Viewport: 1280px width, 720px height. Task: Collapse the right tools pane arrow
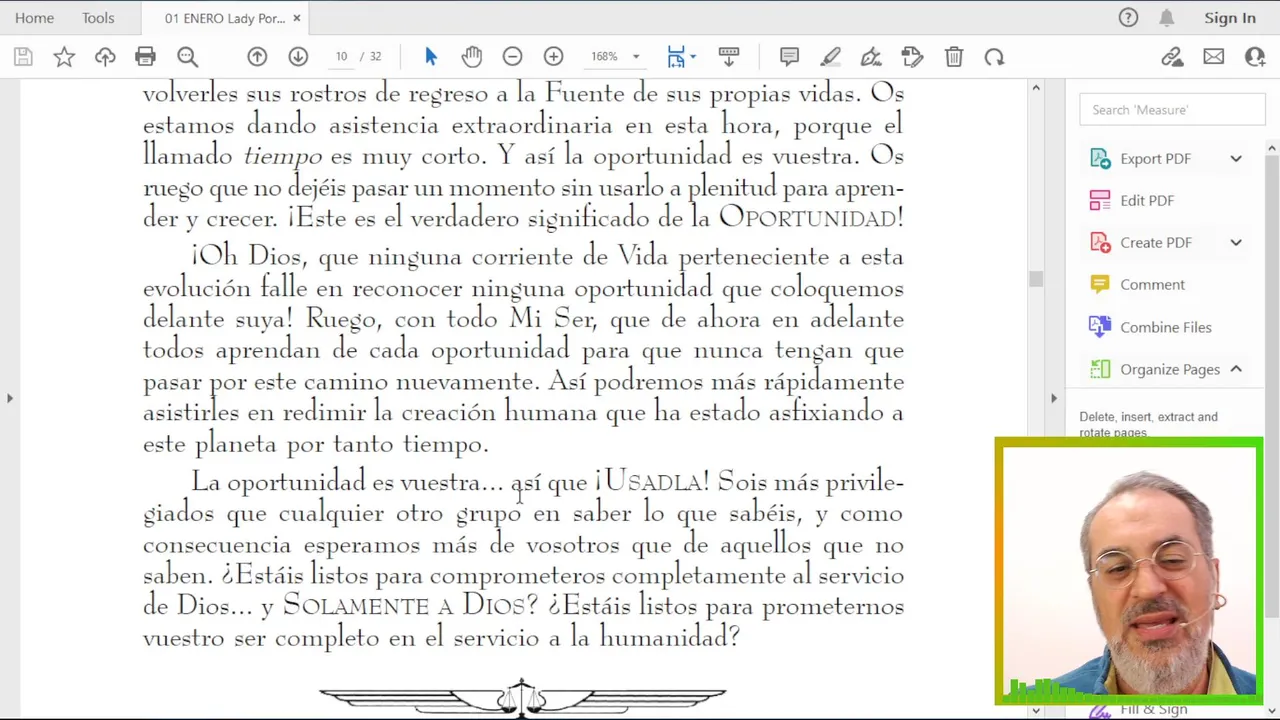(1053, 398)
